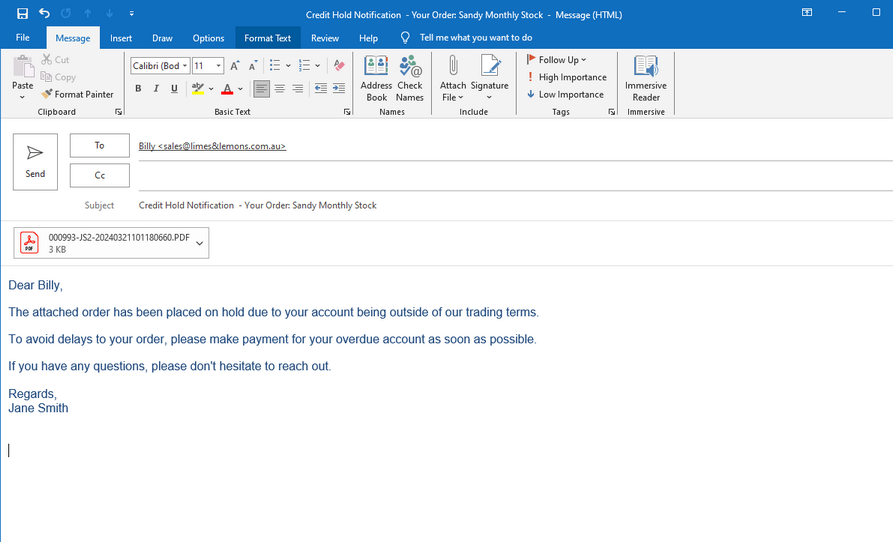Click the Cc button to add recipients
This screenshot has height=542, width=893.
pos(100,175)
